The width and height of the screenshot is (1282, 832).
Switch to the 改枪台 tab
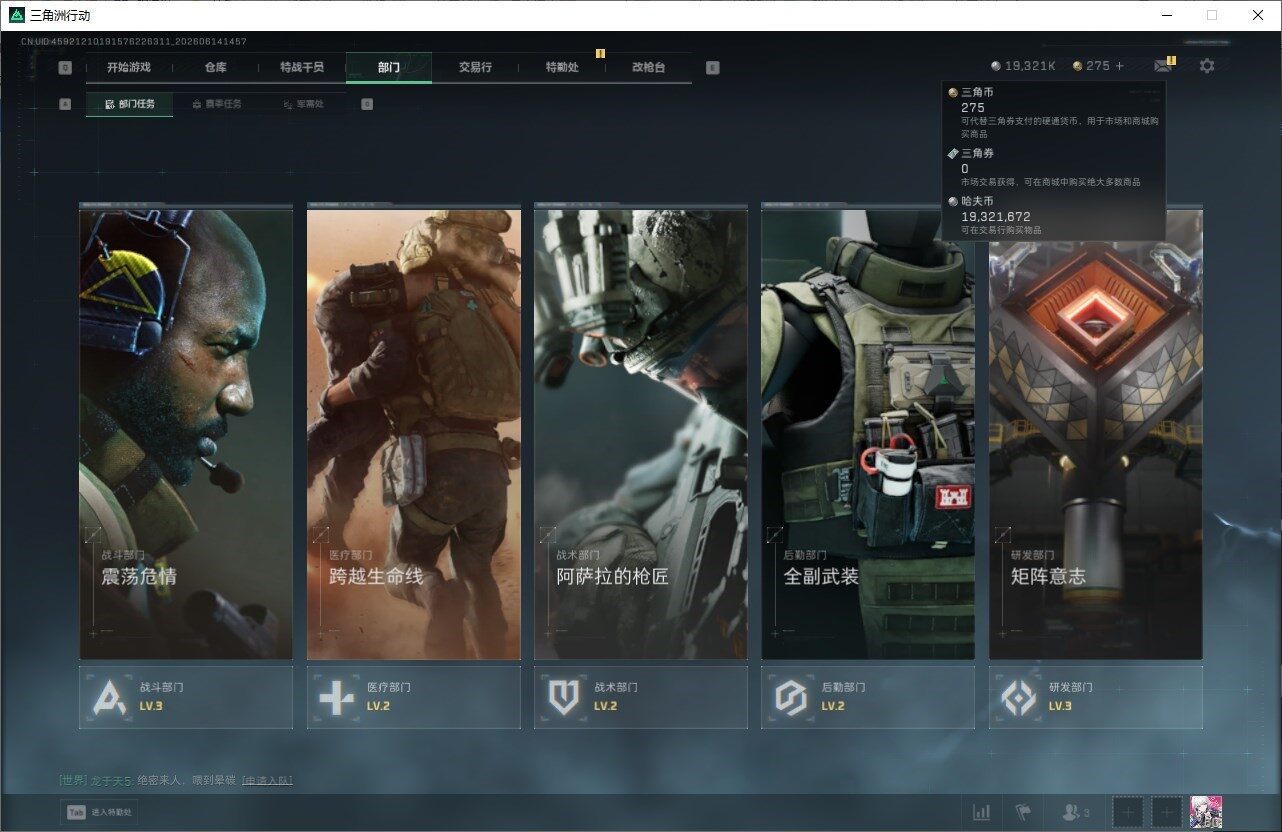click(x=648, y=67)
